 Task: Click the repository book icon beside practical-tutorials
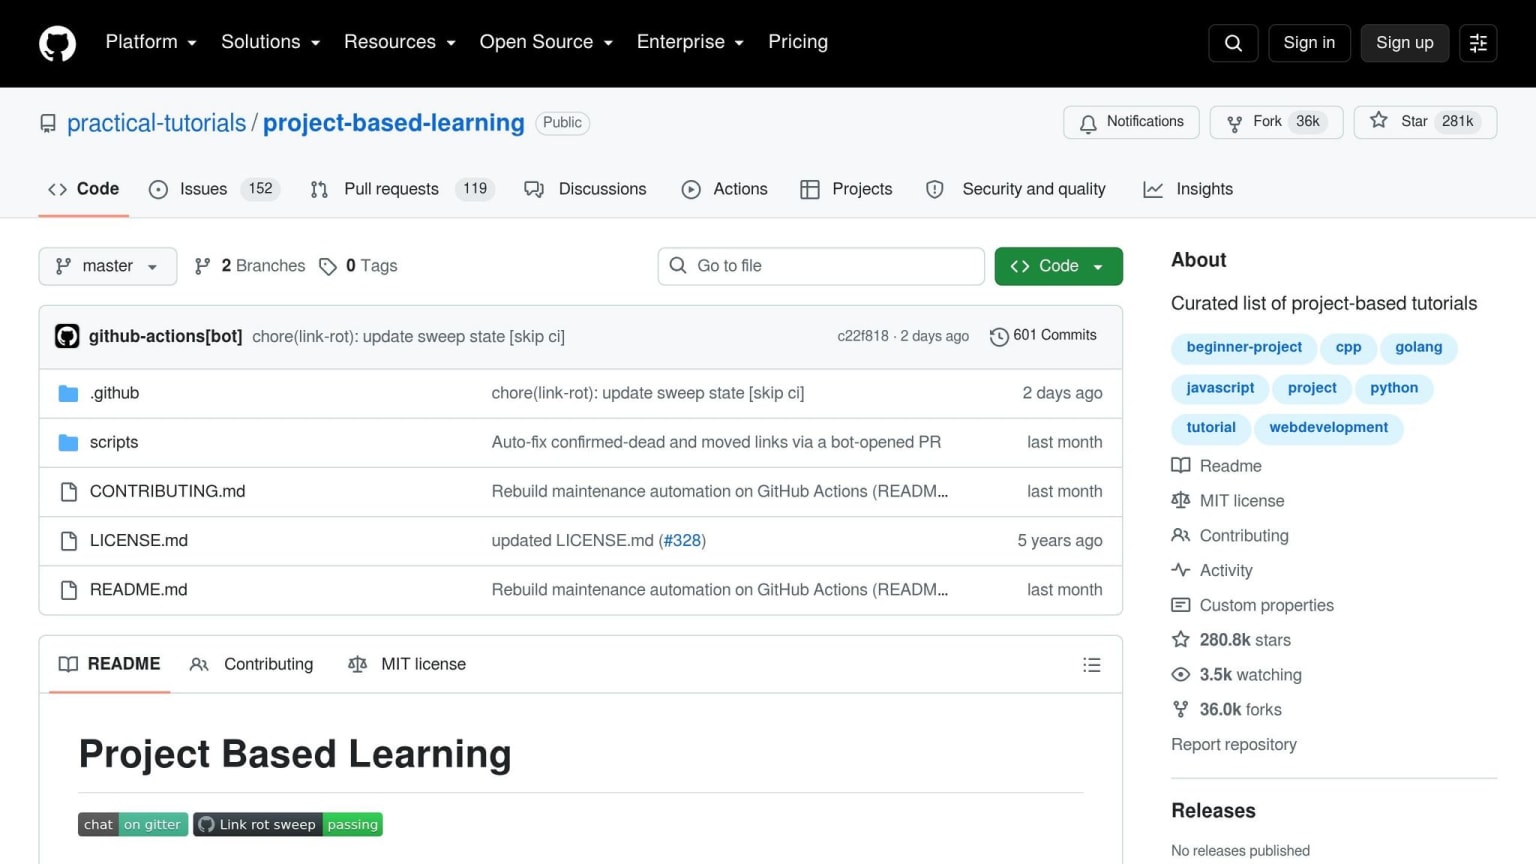tap(48, 123)
